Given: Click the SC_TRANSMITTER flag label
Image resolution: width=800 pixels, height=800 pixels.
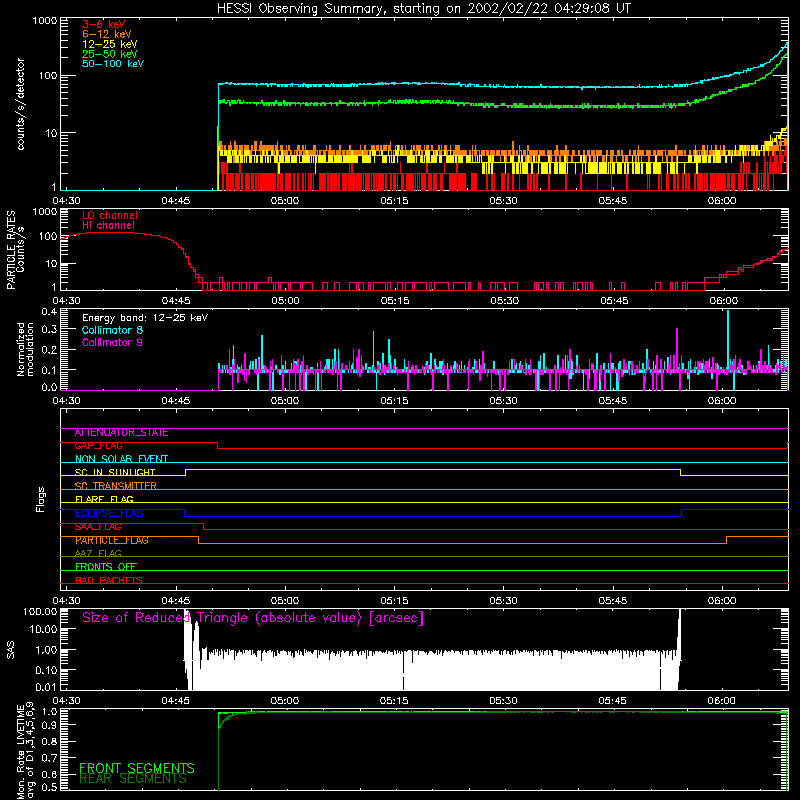Looking at the screenshot, I should click(x=115, y=486).
